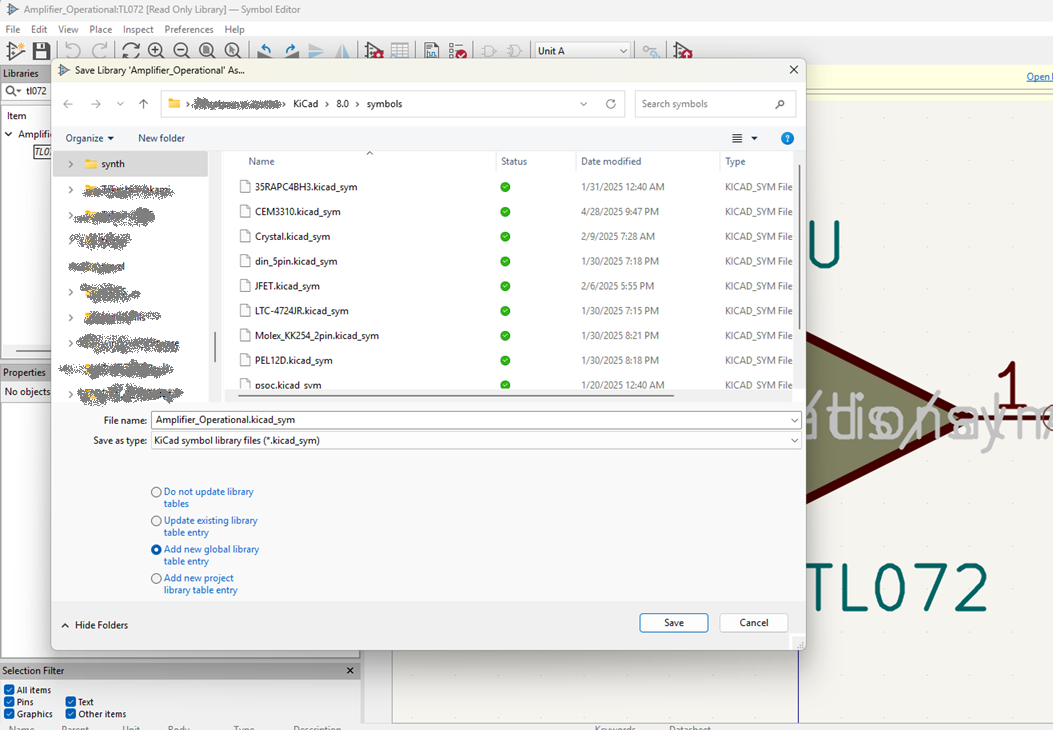The image size is (1053, 730).
Task: Run symbol checker icon
Action: click(457, 51)
